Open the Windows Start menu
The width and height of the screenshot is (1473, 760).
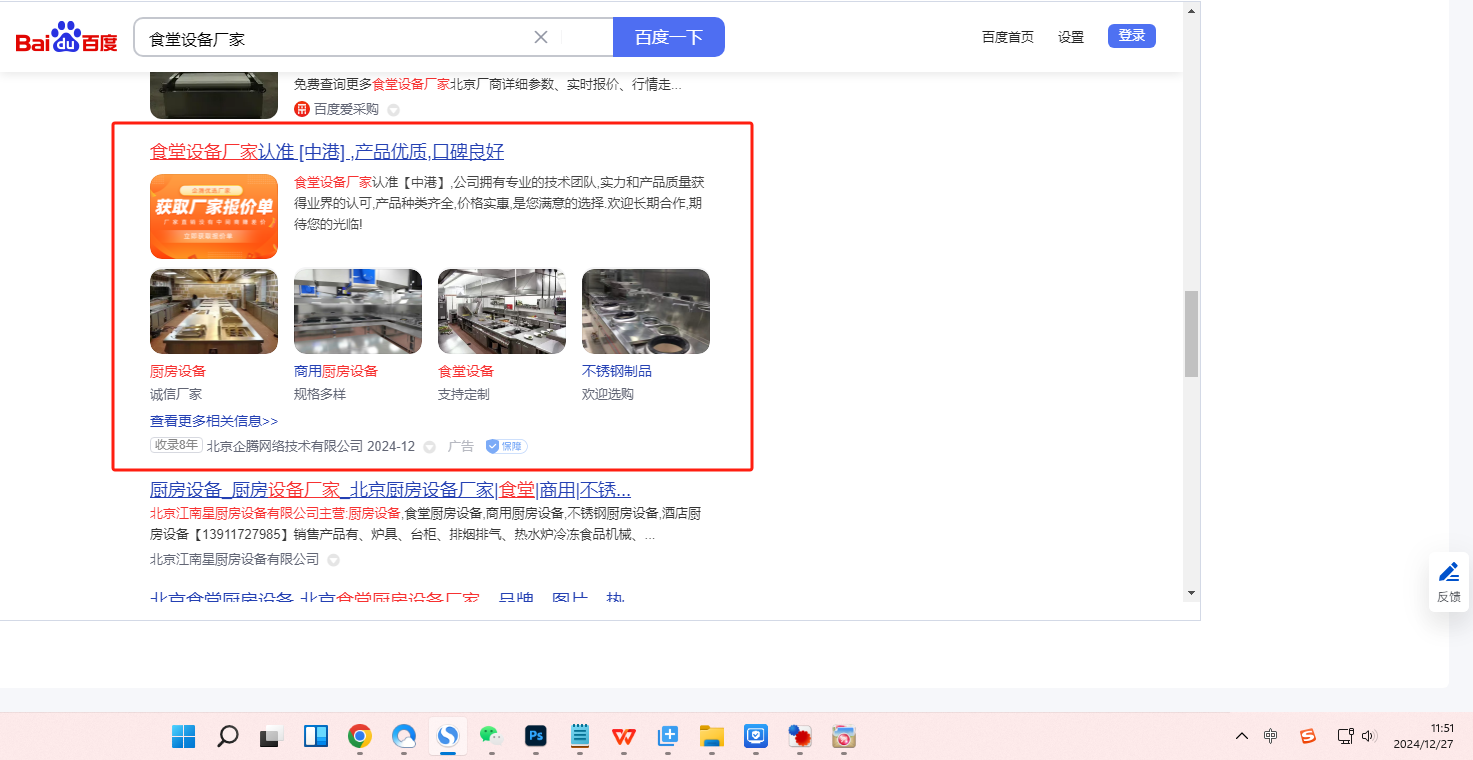click(x=184, y=737)
